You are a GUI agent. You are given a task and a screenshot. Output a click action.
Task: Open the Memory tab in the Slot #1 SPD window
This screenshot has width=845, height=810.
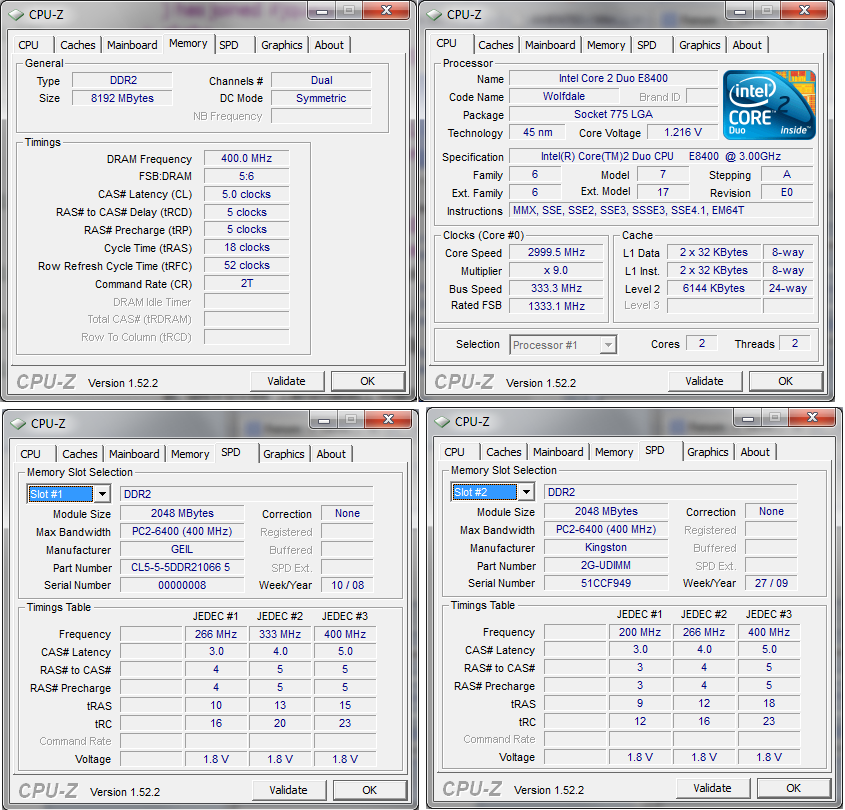point(190,454)
